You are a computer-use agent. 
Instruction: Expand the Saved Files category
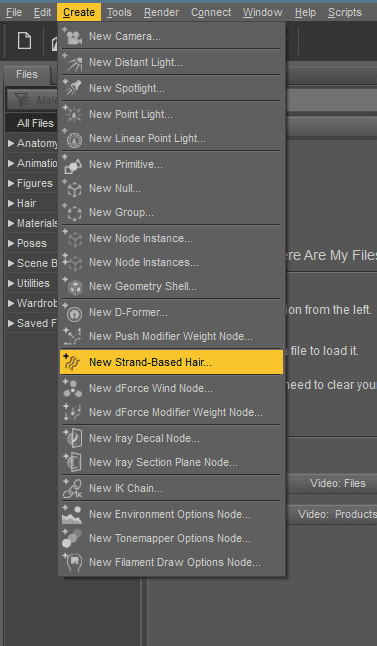point(11,323)
